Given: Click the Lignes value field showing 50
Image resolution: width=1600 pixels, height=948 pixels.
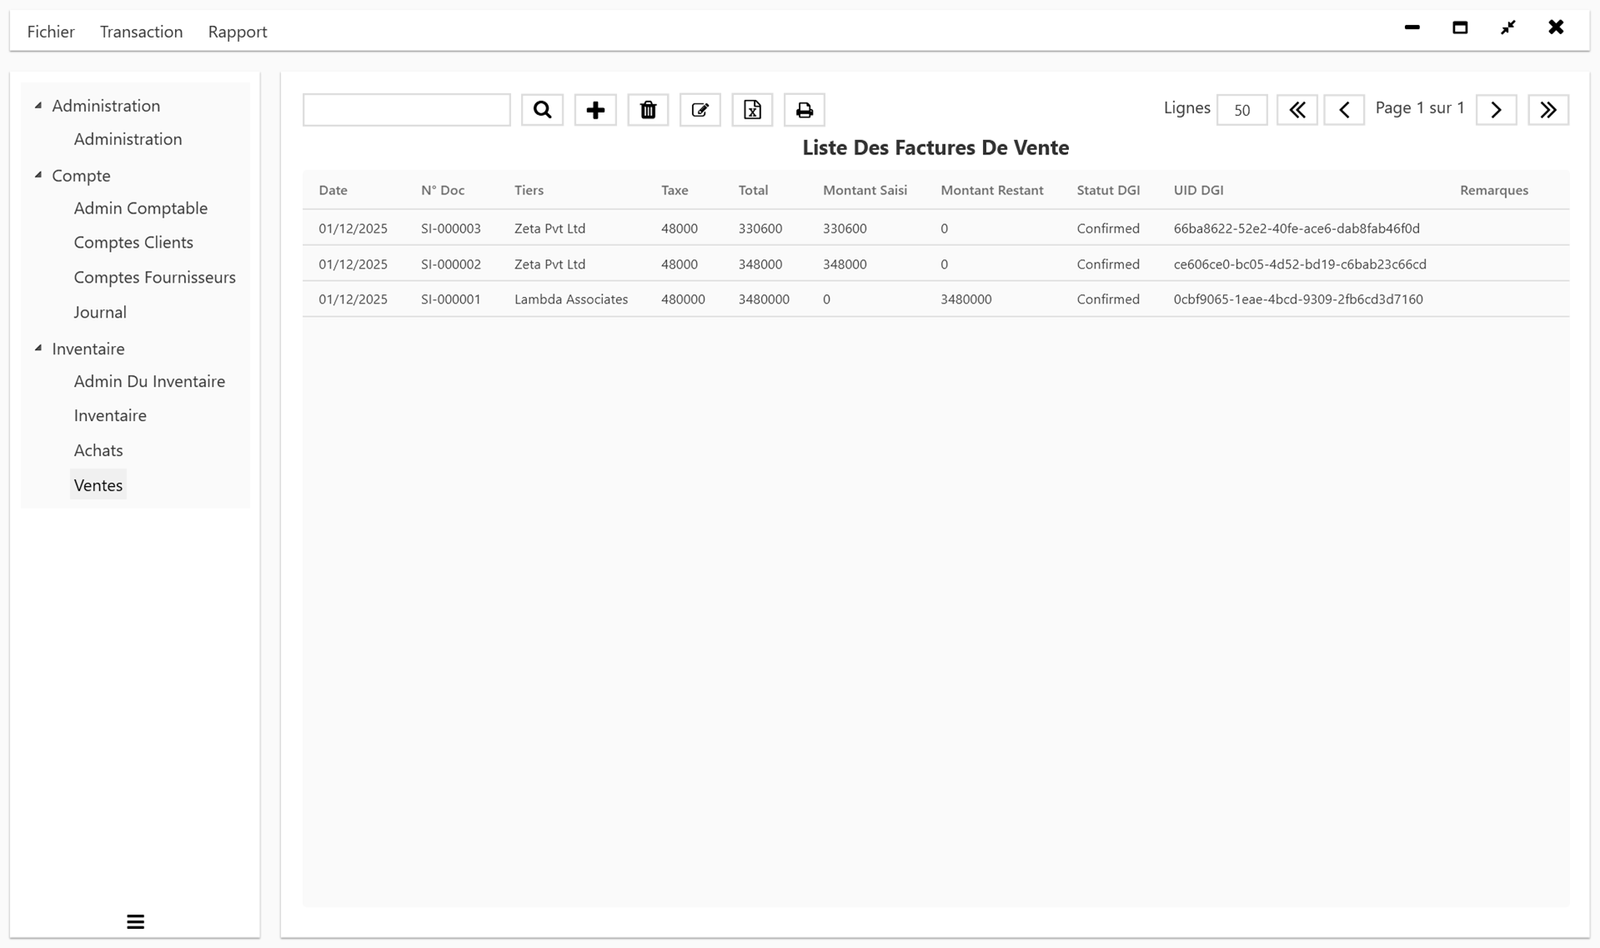Looking at the screenshot, I should click(x=1240, y=110).
